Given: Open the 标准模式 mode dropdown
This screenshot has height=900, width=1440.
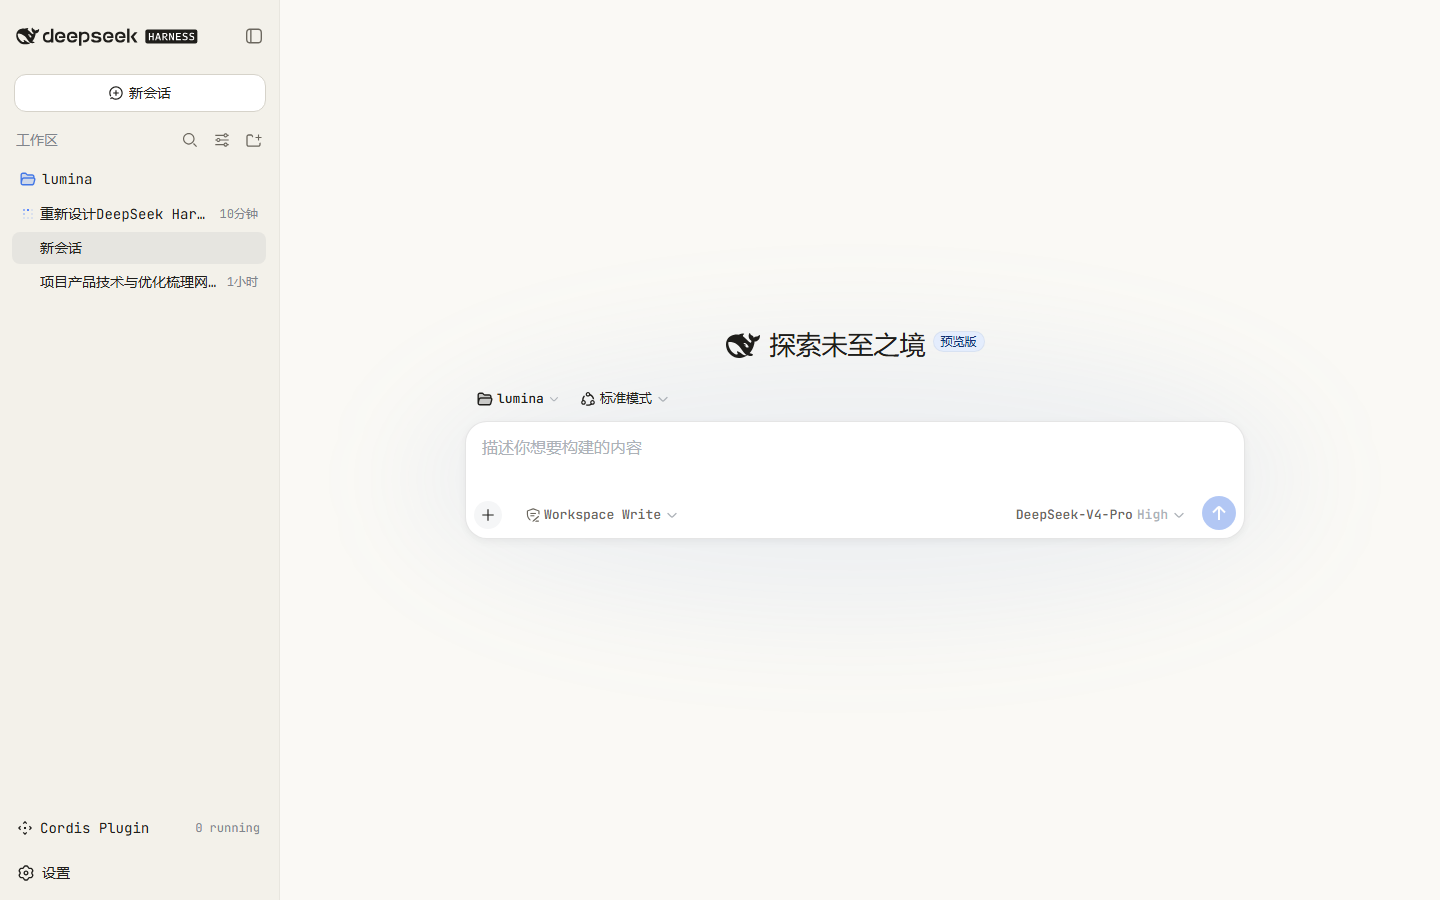Looking at the screenshot, I should [625, 398].
